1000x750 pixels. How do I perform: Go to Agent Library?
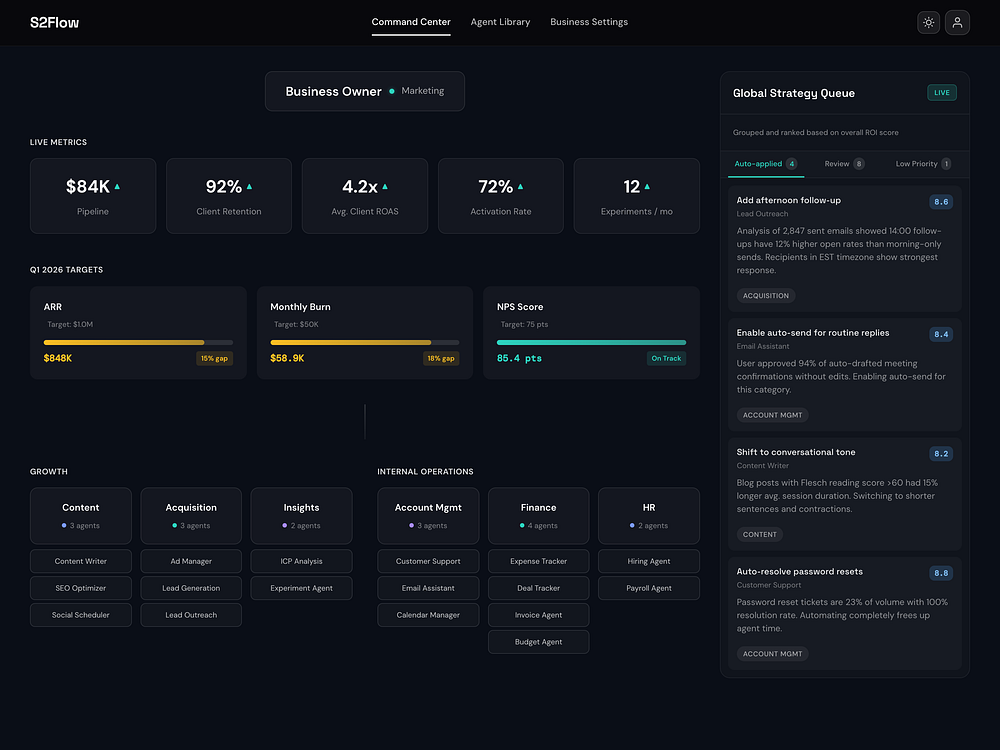[x=500, y=22]
